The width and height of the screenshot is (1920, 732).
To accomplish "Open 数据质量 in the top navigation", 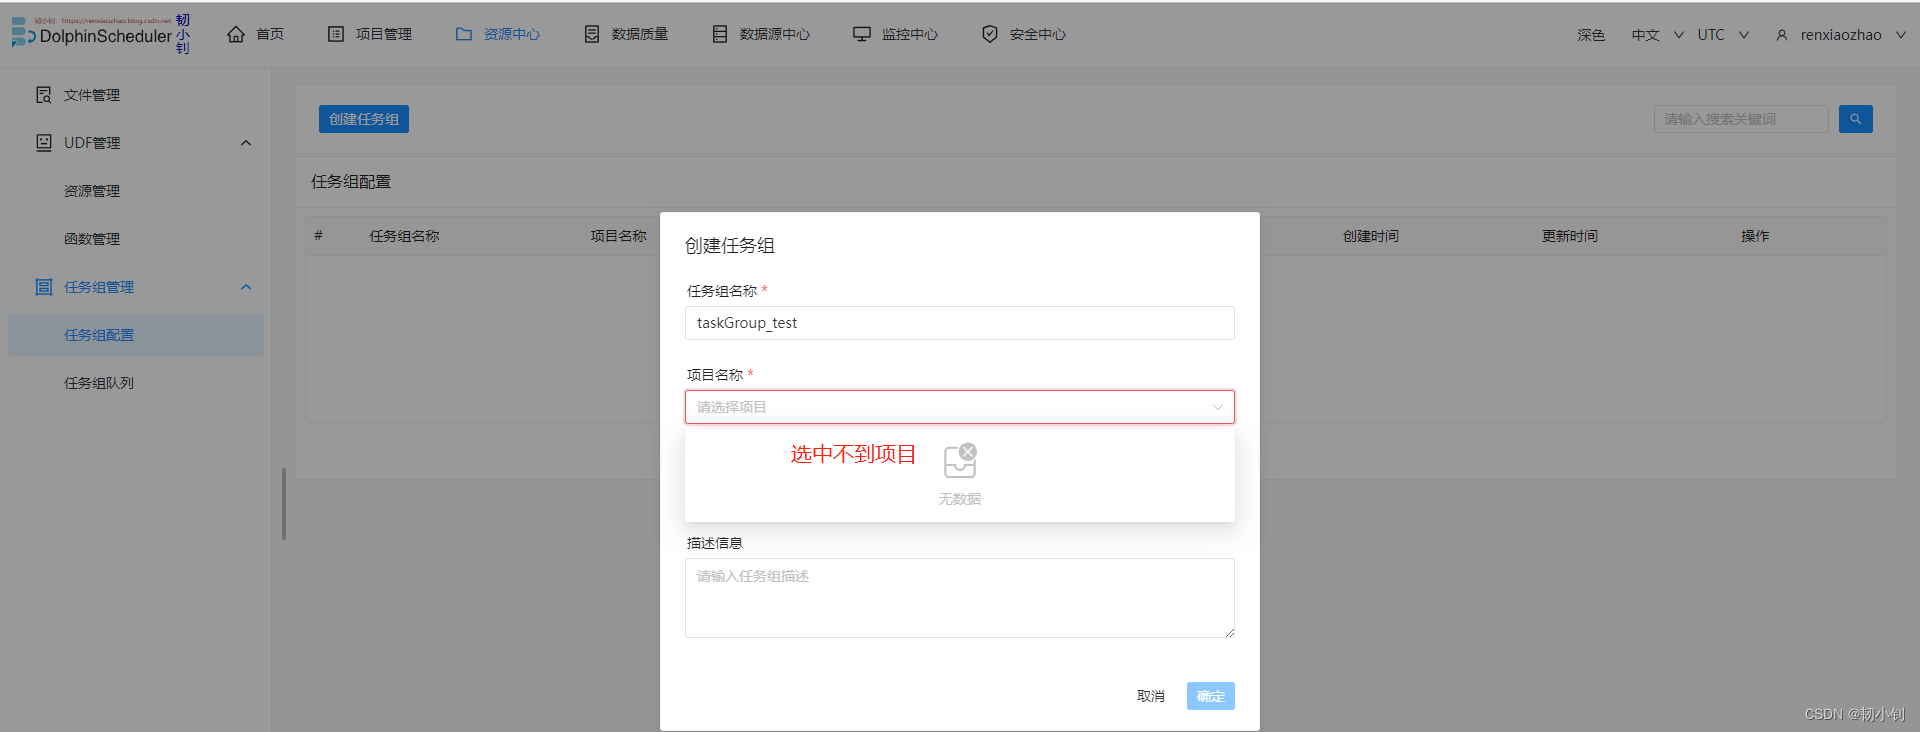I will pyautogui.click(x=640, y=34).
